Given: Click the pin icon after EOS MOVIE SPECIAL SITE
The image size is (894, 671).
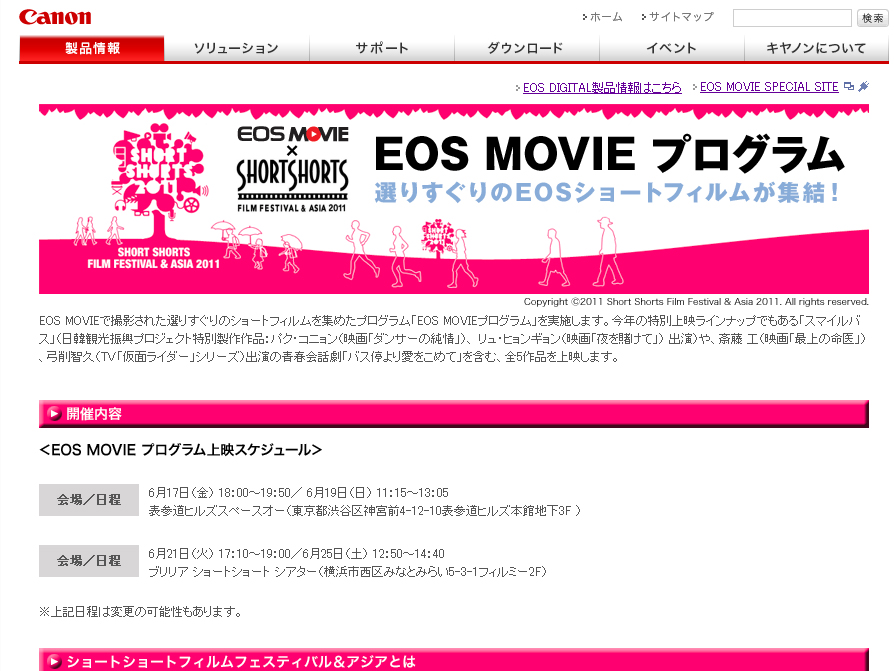Looking at the screenshot, I should [864, 87].
